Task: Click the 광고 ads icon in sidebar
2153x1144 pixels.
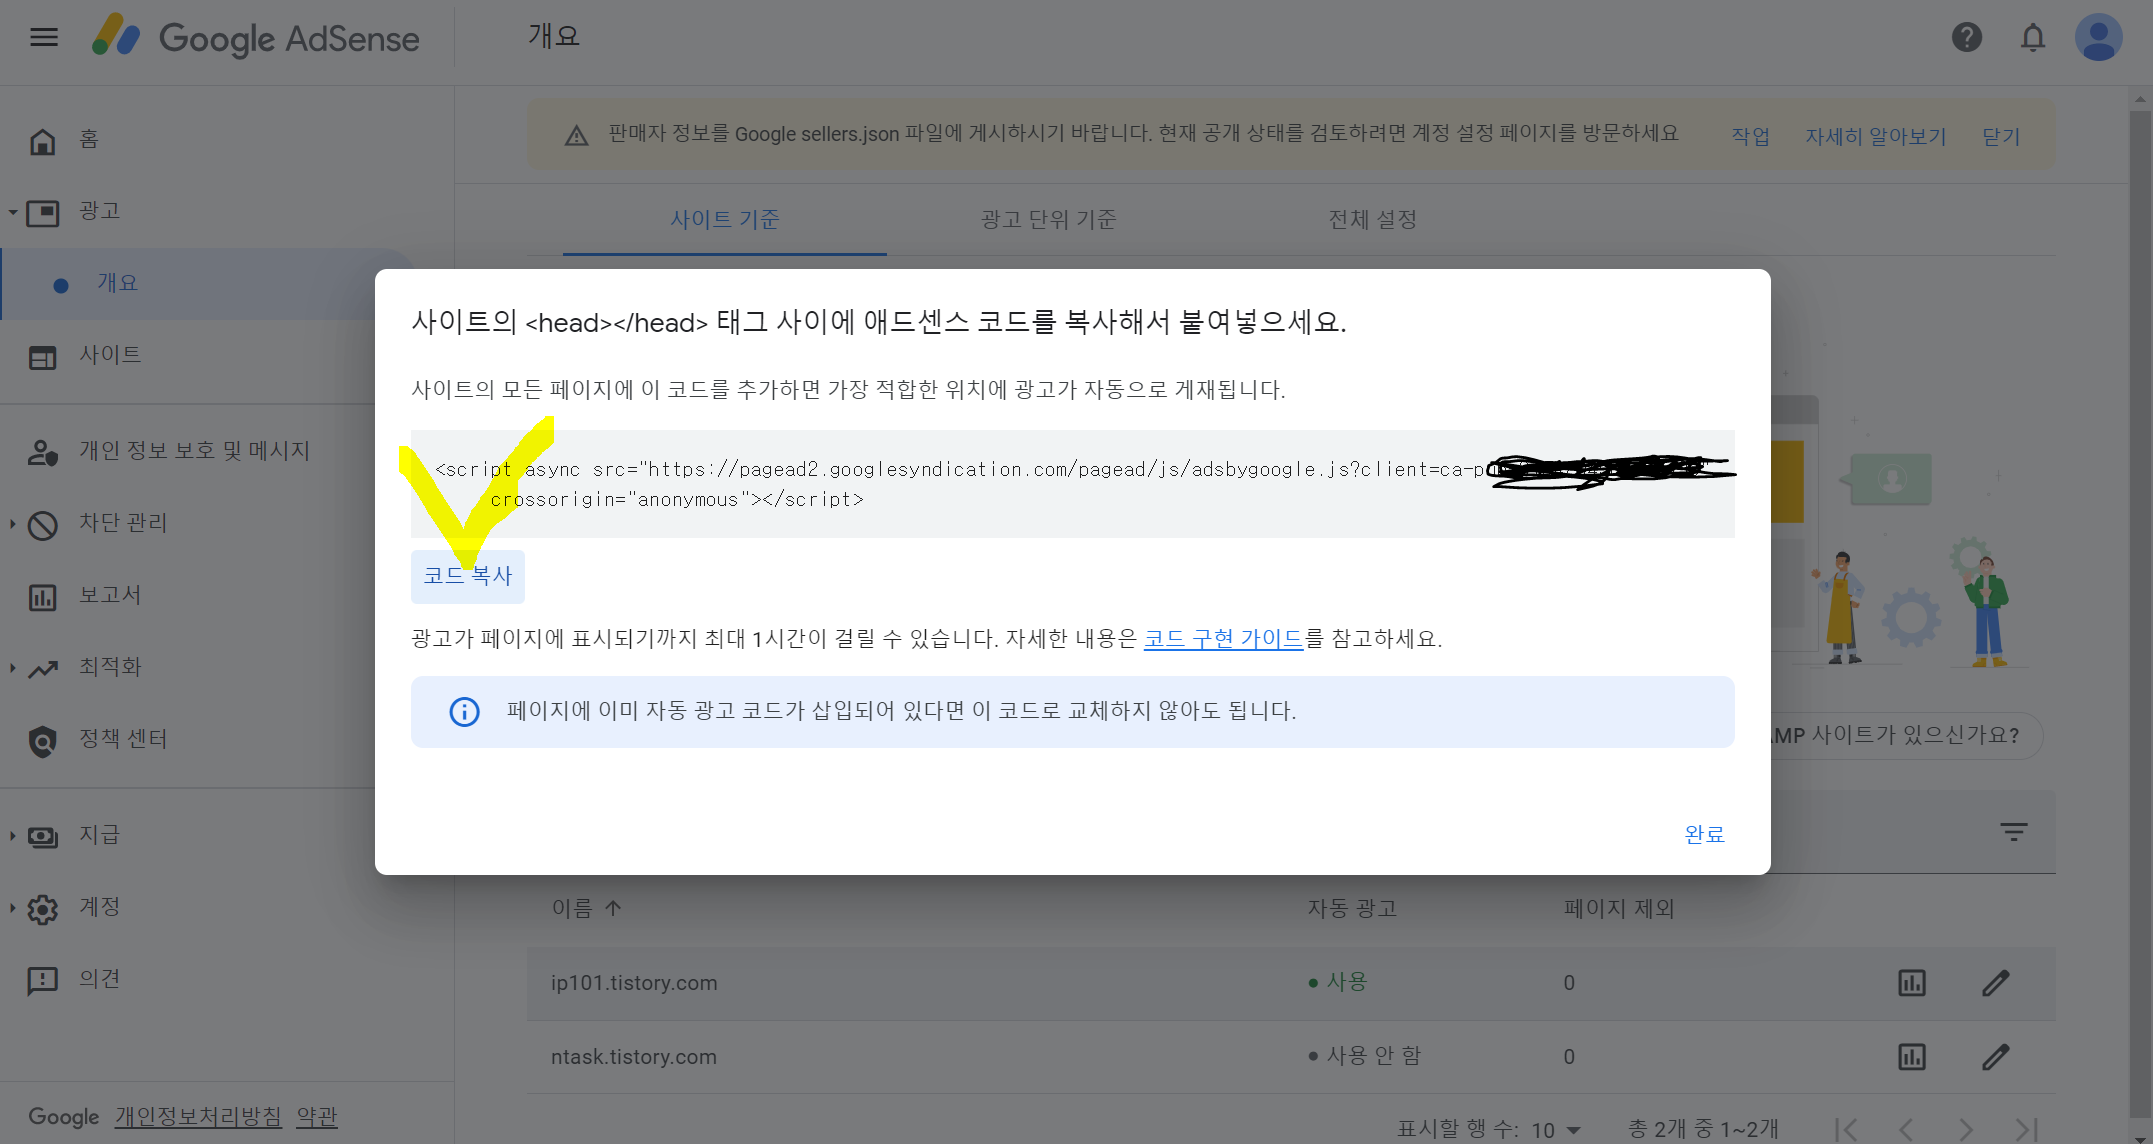Action: [x=42, y=212]
